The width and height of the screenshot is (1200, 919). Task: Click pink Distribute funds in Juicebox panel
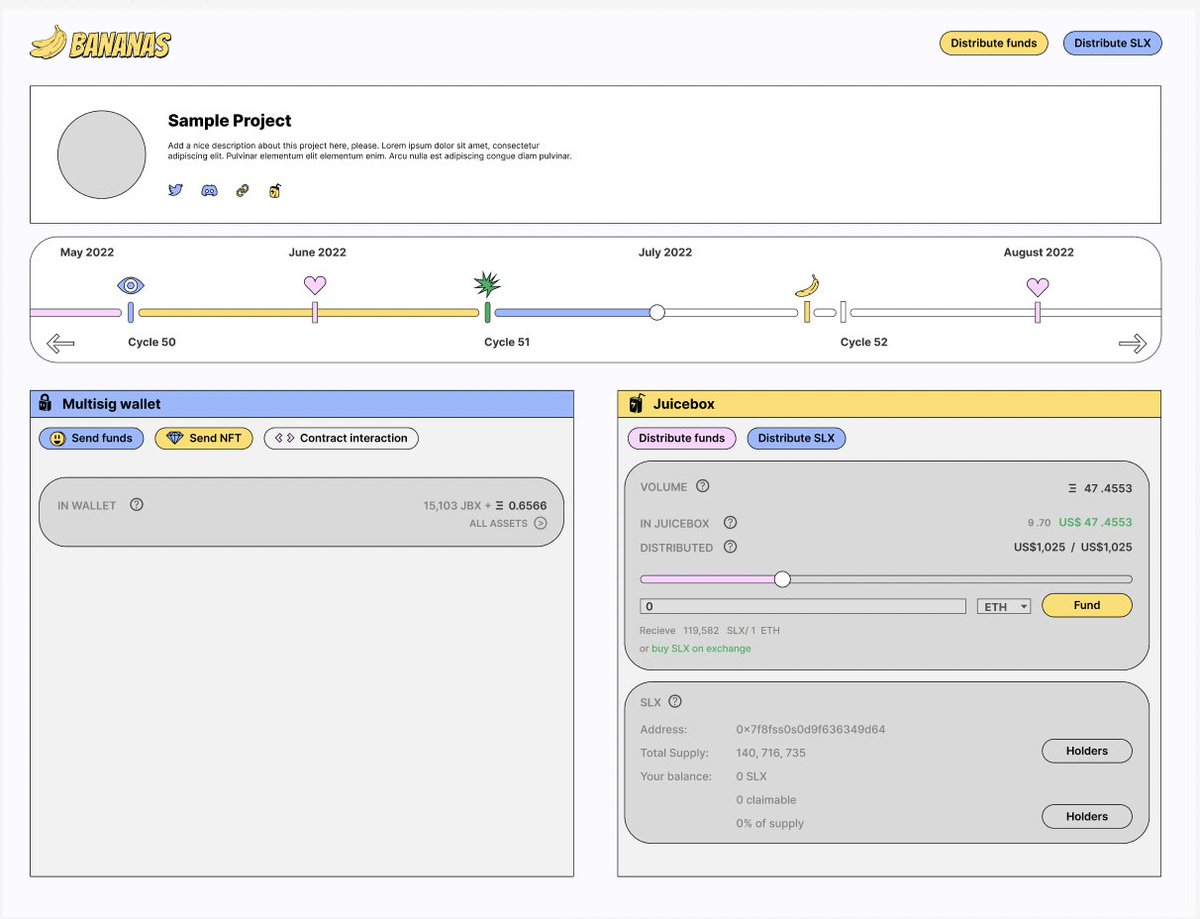coord(682,438)
